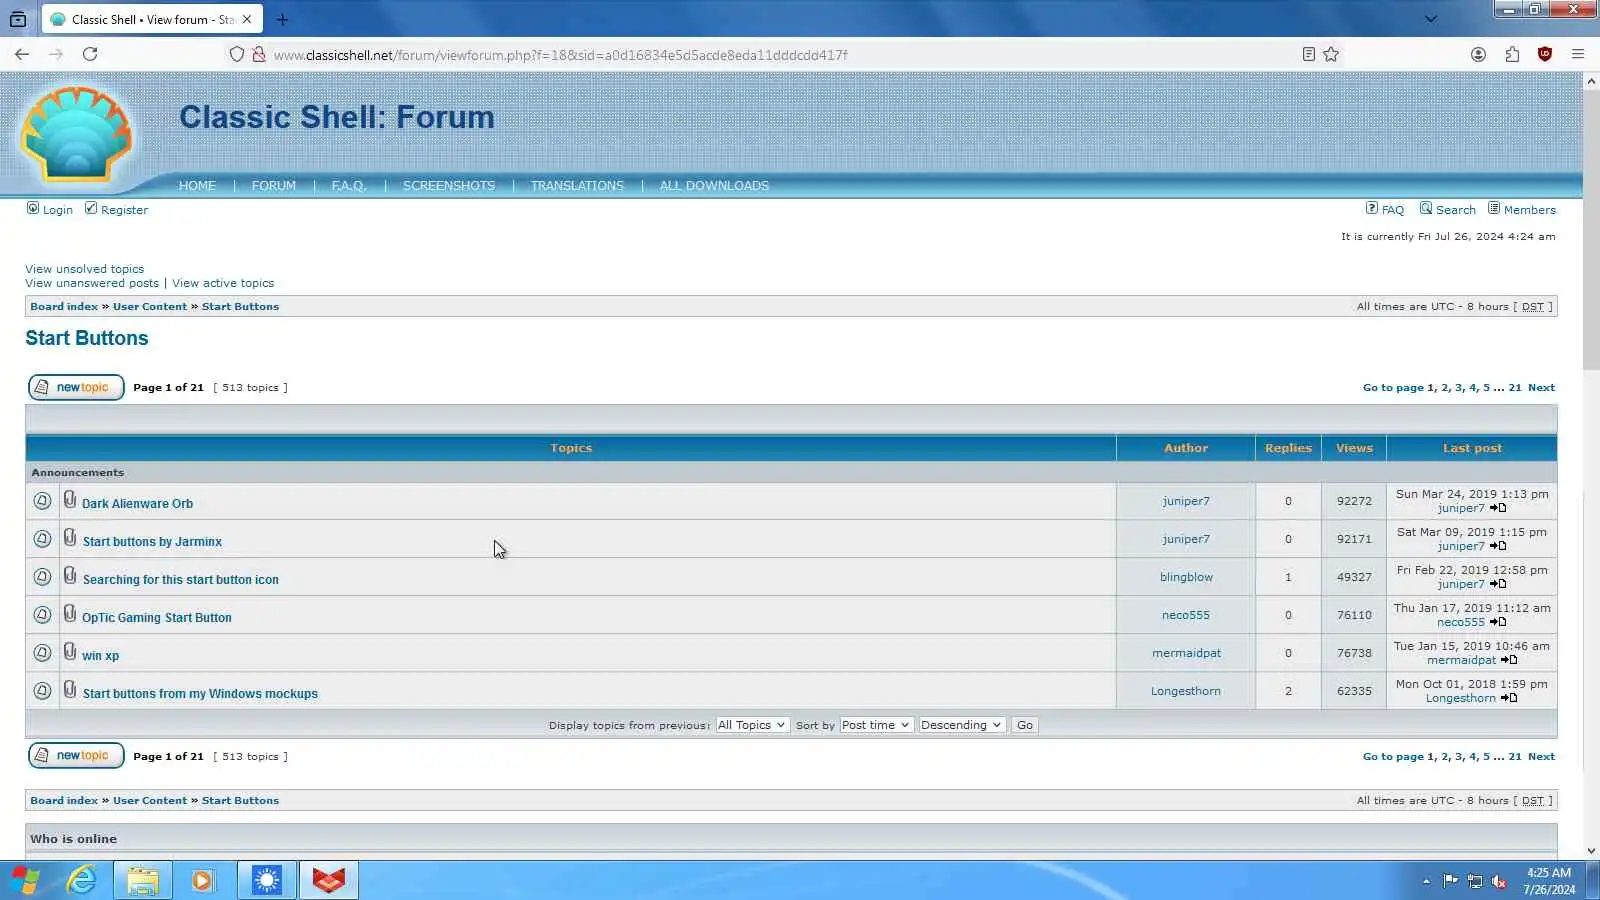Click the topic icon beside Dark Alienware Orb

pos(42,501)
